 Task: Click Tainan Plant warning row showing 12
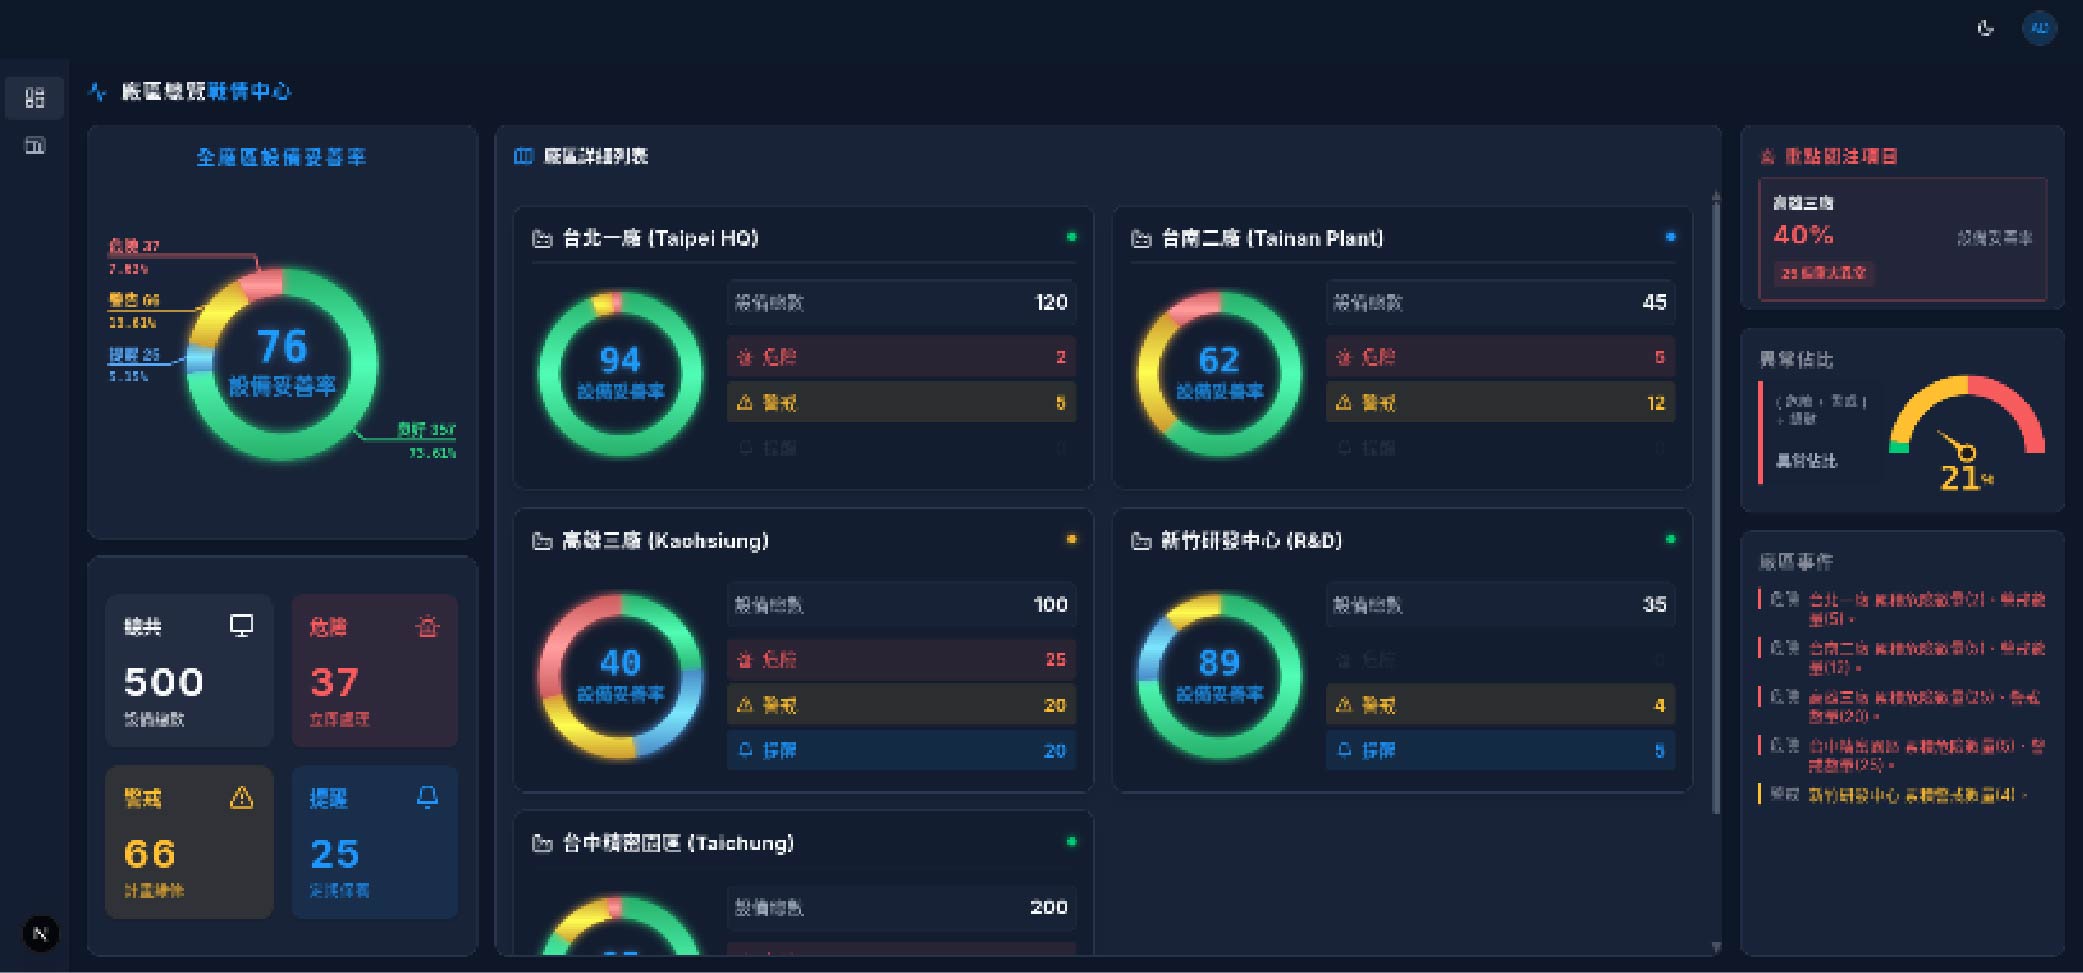(x=1499, y=403)
